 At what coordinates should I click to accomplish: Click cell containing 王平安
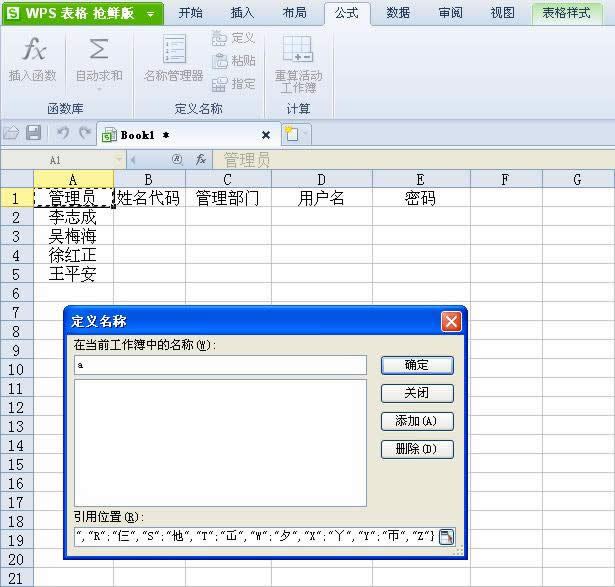(73, 274)
